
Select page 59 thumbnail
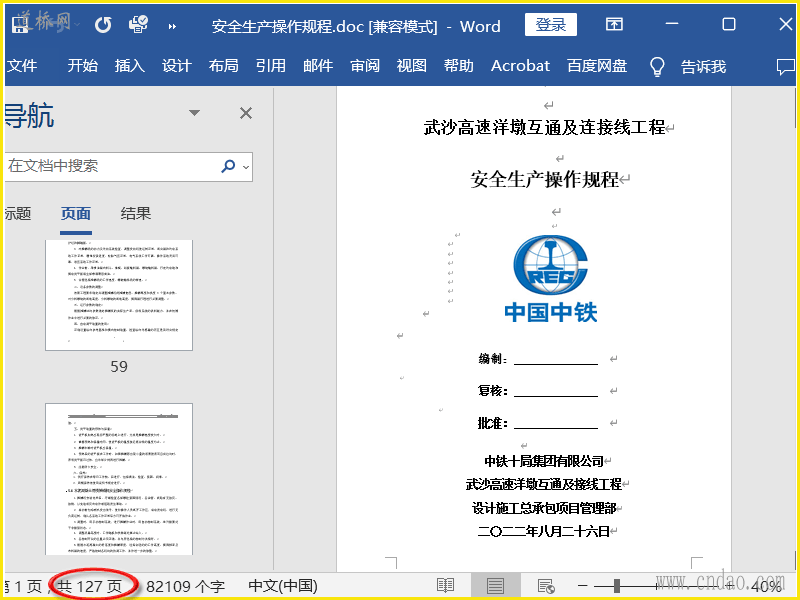click(x=119, y=295)
